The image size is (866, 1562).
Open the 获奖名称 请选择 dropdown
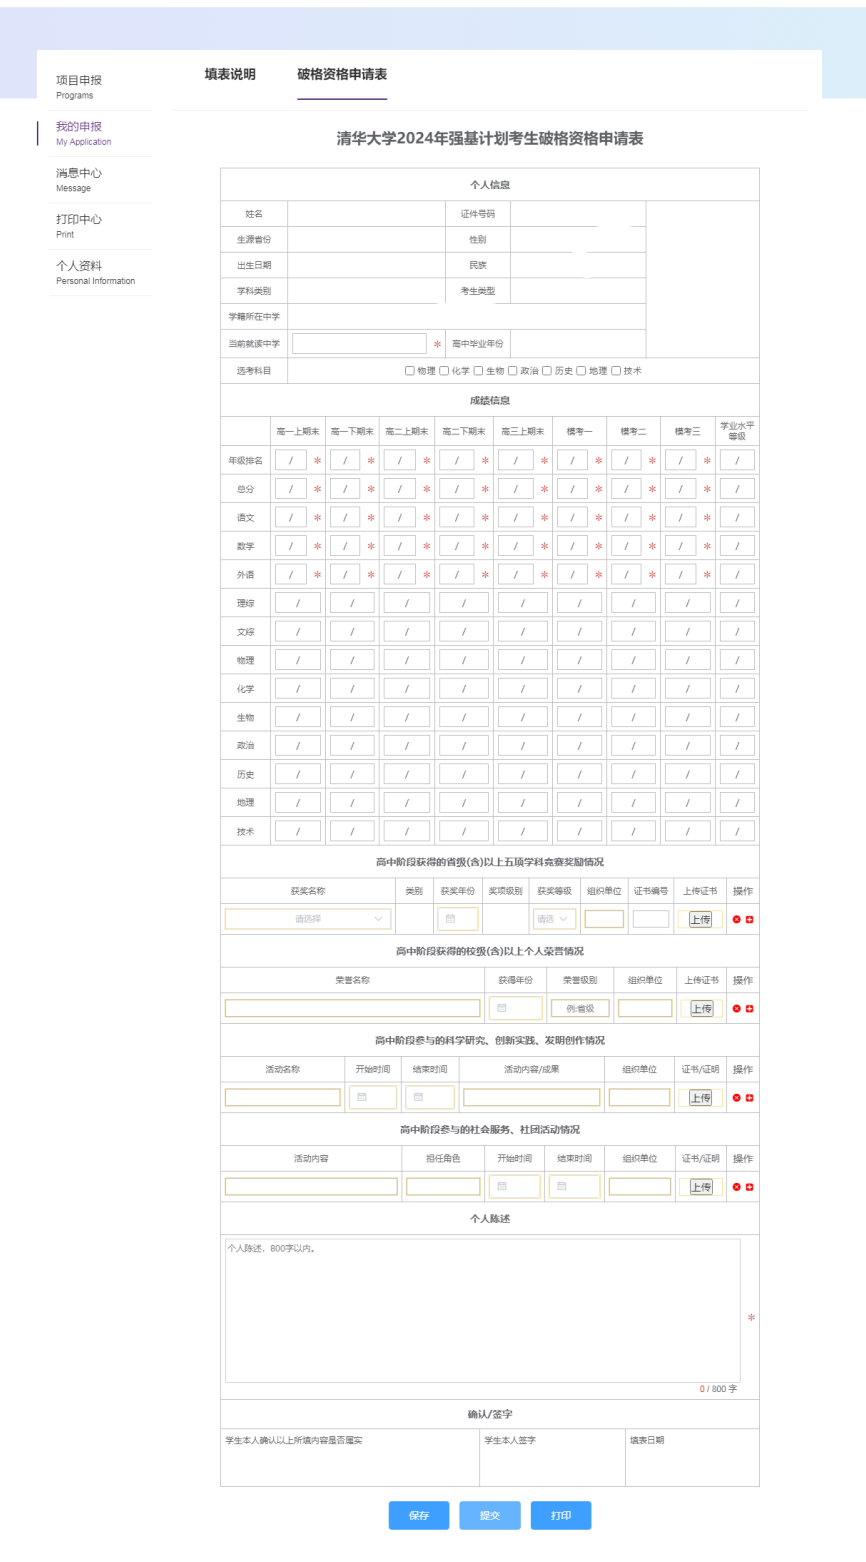[308, 919]
